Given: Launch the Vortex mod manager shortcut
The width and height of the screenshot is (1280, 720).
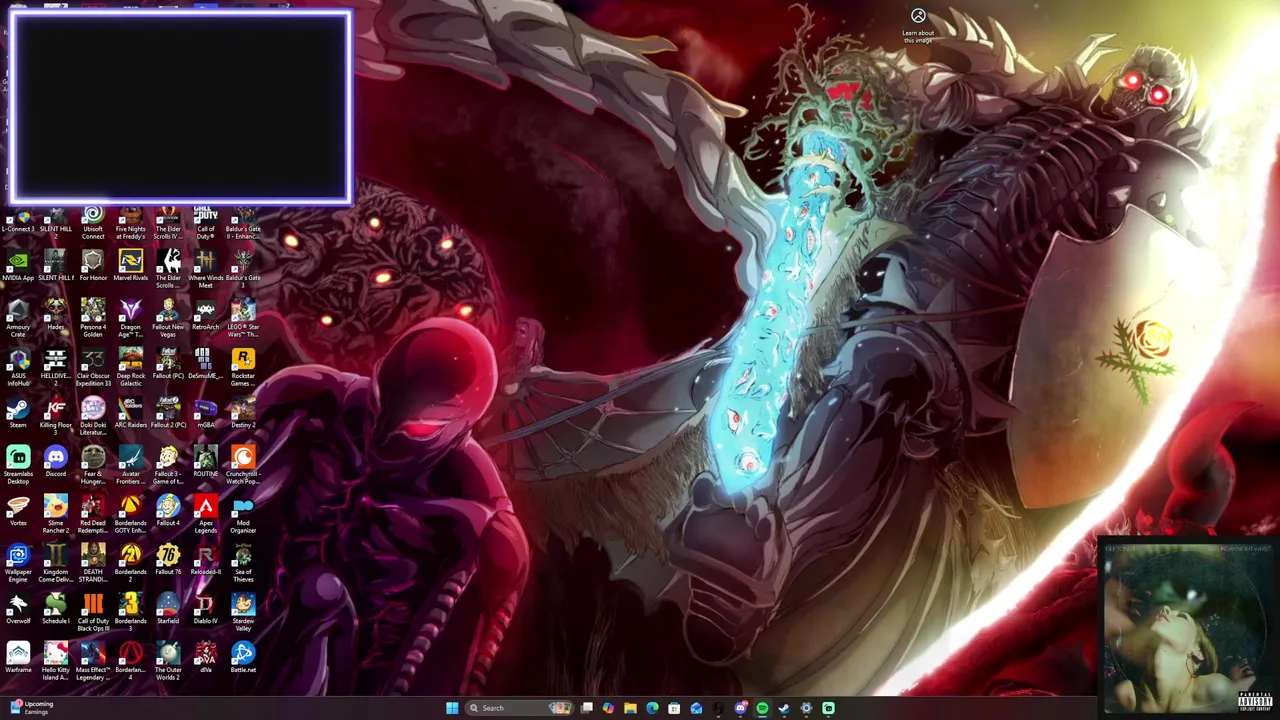Looking at the screenshot, I should pyautogui.click(x=18, y=511).
